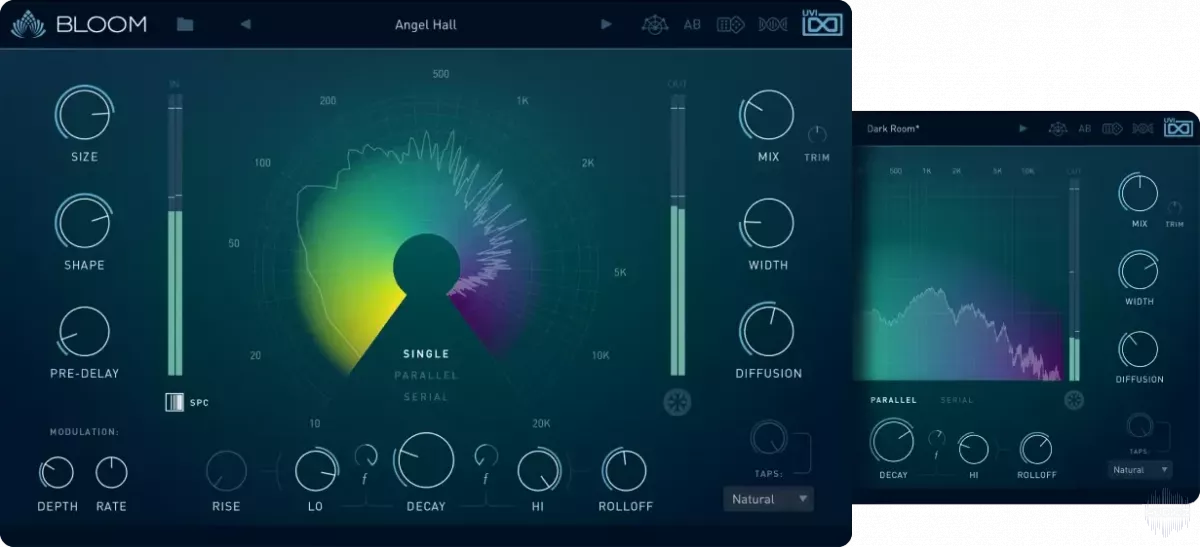Activate the snowflake freeze button in main window
This screenshot has width=1200, height=547.
click(x=676, y=403)
